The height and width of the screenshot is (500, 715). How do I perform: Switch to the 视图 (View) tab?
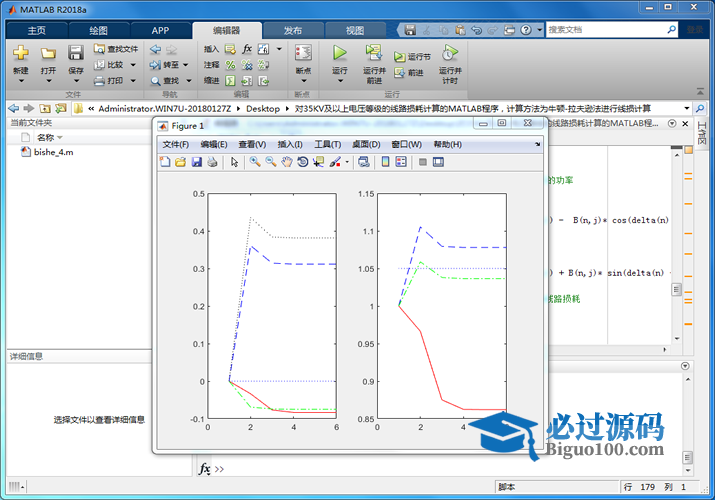pos(355,31)
